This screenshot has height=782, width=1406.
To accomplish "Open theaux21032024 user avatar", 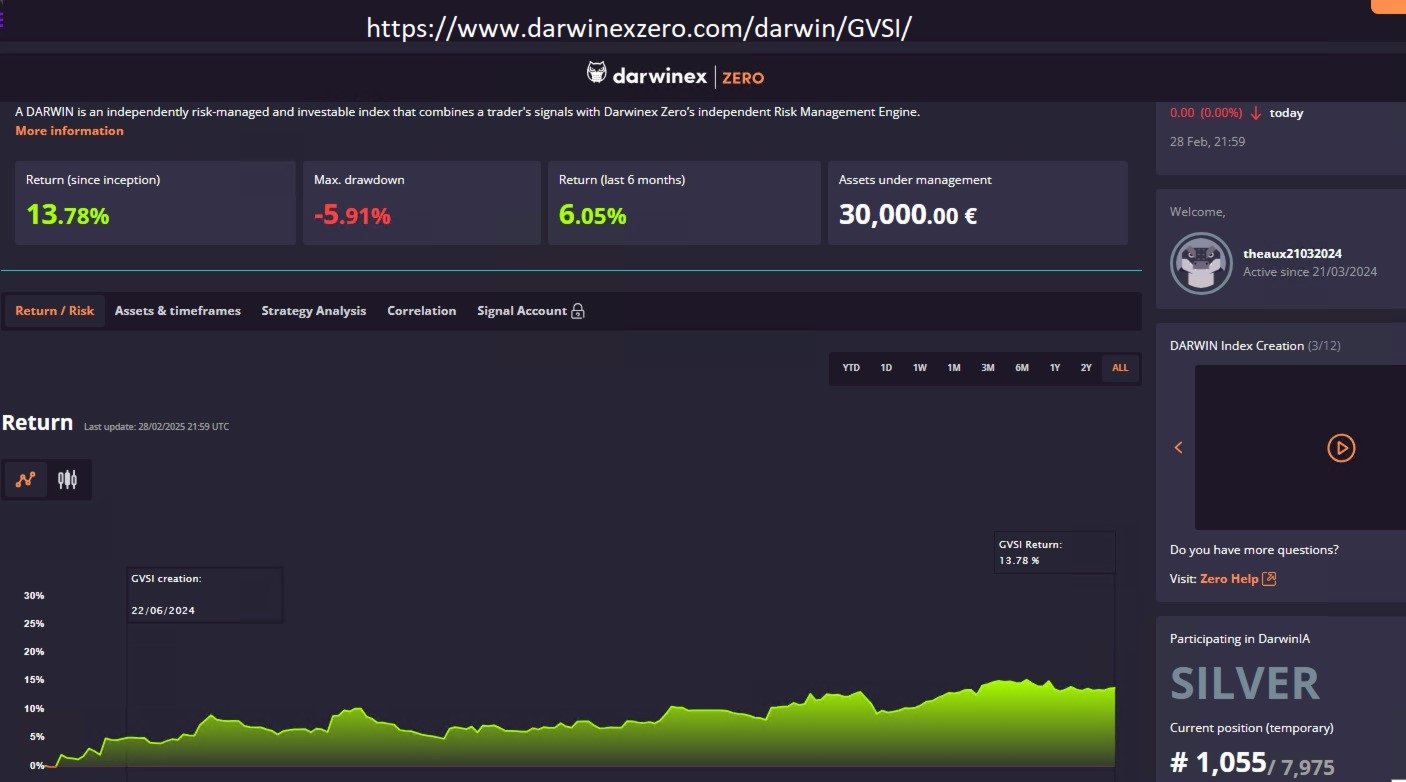I will click(x=1201, y=263).
